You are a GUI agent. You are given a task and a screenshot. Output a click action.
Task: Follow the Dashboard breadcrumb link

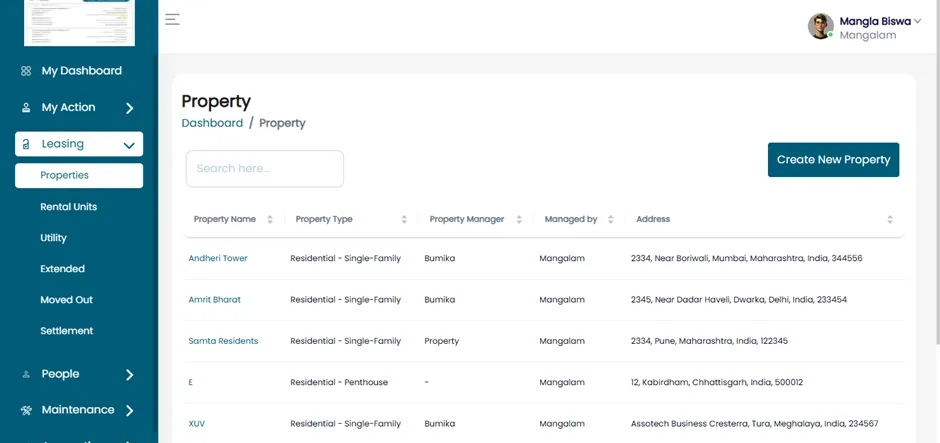click(x=212, y=123)
